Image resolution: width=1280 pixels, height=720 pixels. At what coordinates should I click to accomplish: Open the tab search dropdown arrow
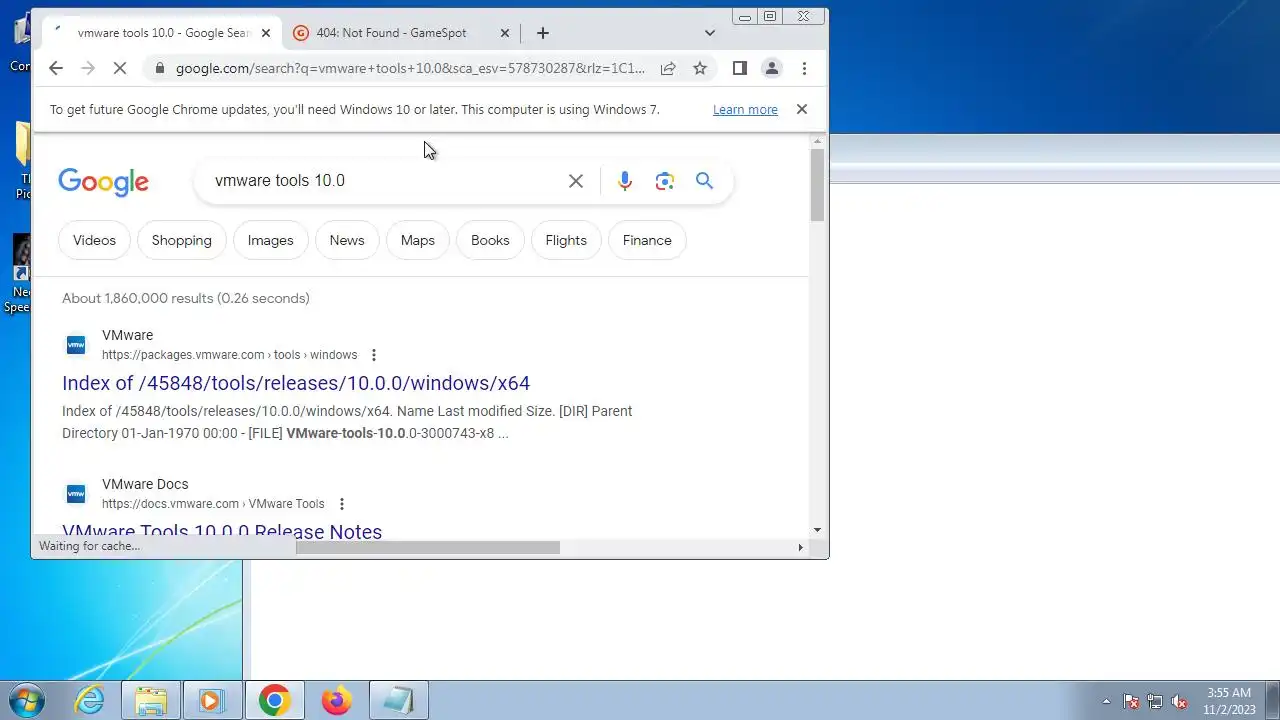(x=710, y=33)
